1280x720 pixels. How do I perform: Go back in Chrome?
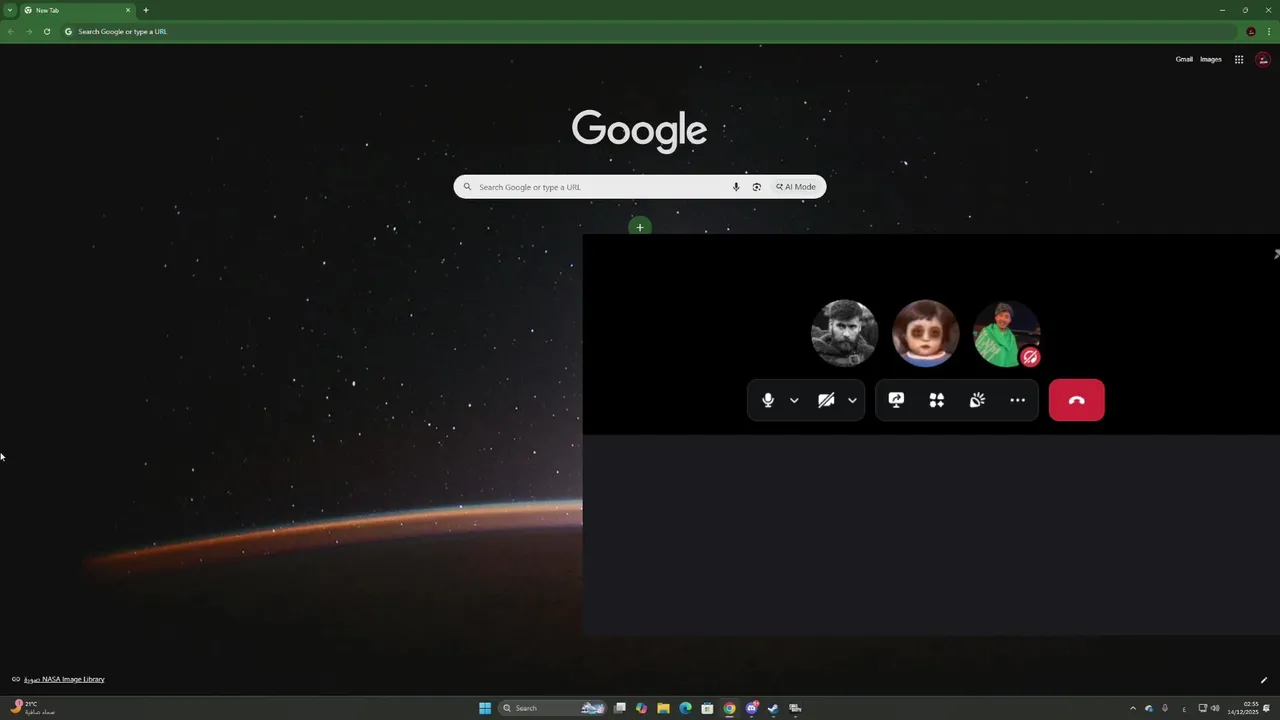11,31
